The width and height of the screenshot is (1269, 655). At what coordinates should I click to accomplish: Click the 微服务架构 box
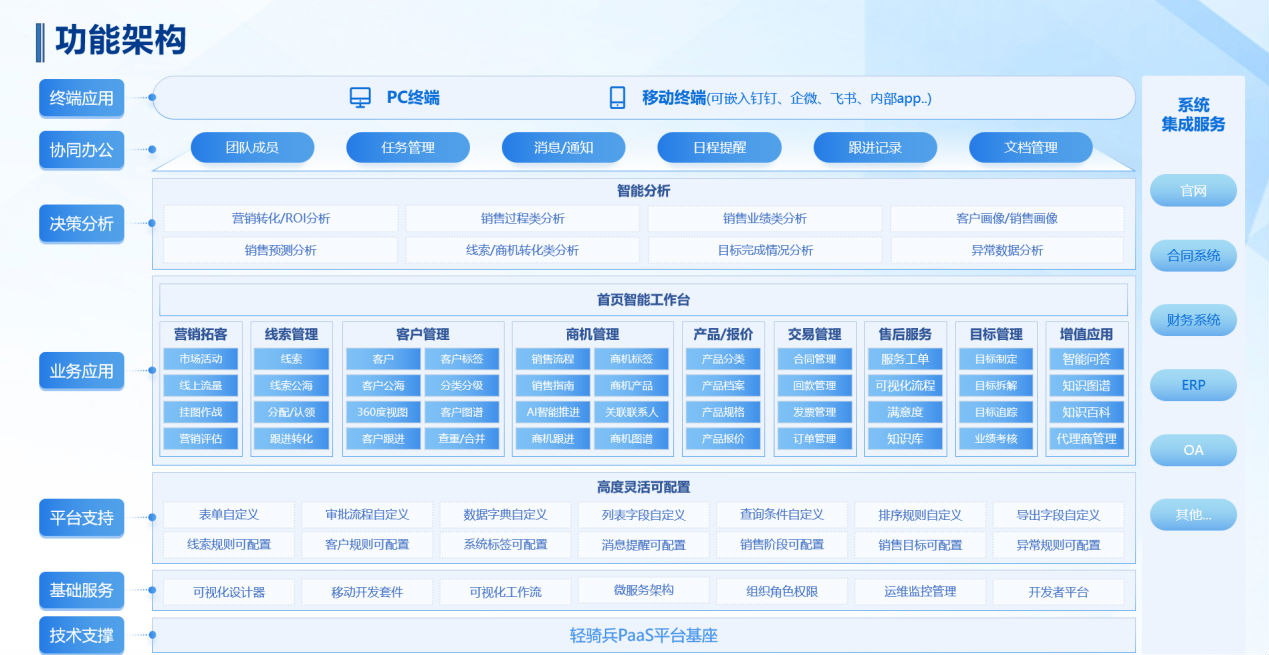tap(643, 590)
